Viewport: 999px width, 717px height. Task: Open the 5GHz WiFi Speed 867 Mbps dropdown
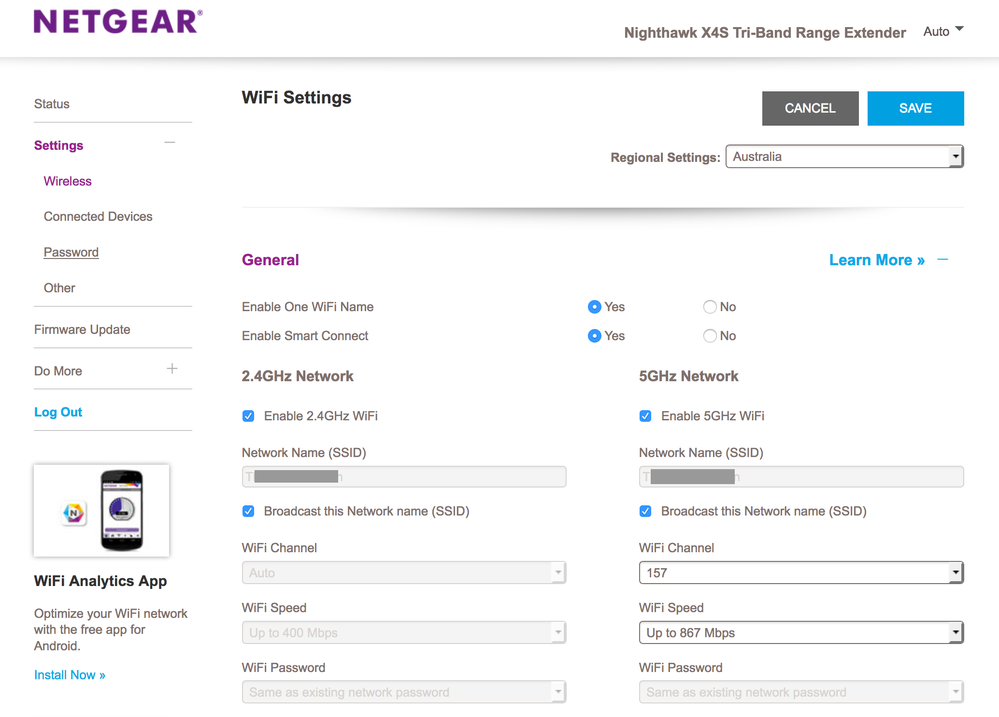point(801,633)
